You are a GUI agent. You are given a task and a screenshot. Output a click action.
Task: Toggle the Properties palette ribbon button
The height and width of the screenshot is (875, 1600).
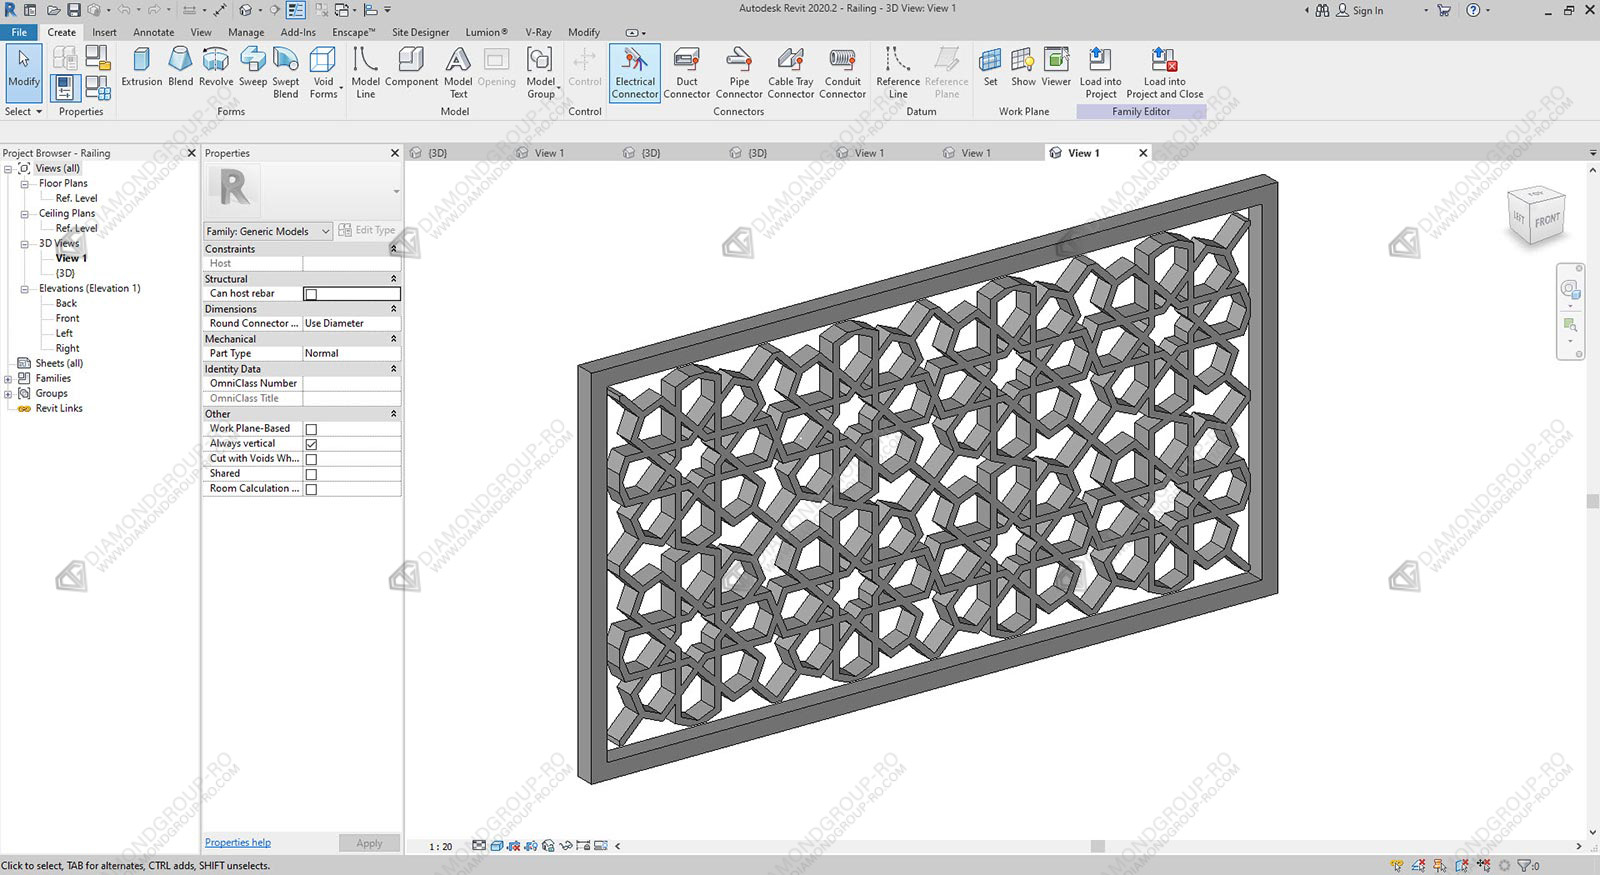64,88
